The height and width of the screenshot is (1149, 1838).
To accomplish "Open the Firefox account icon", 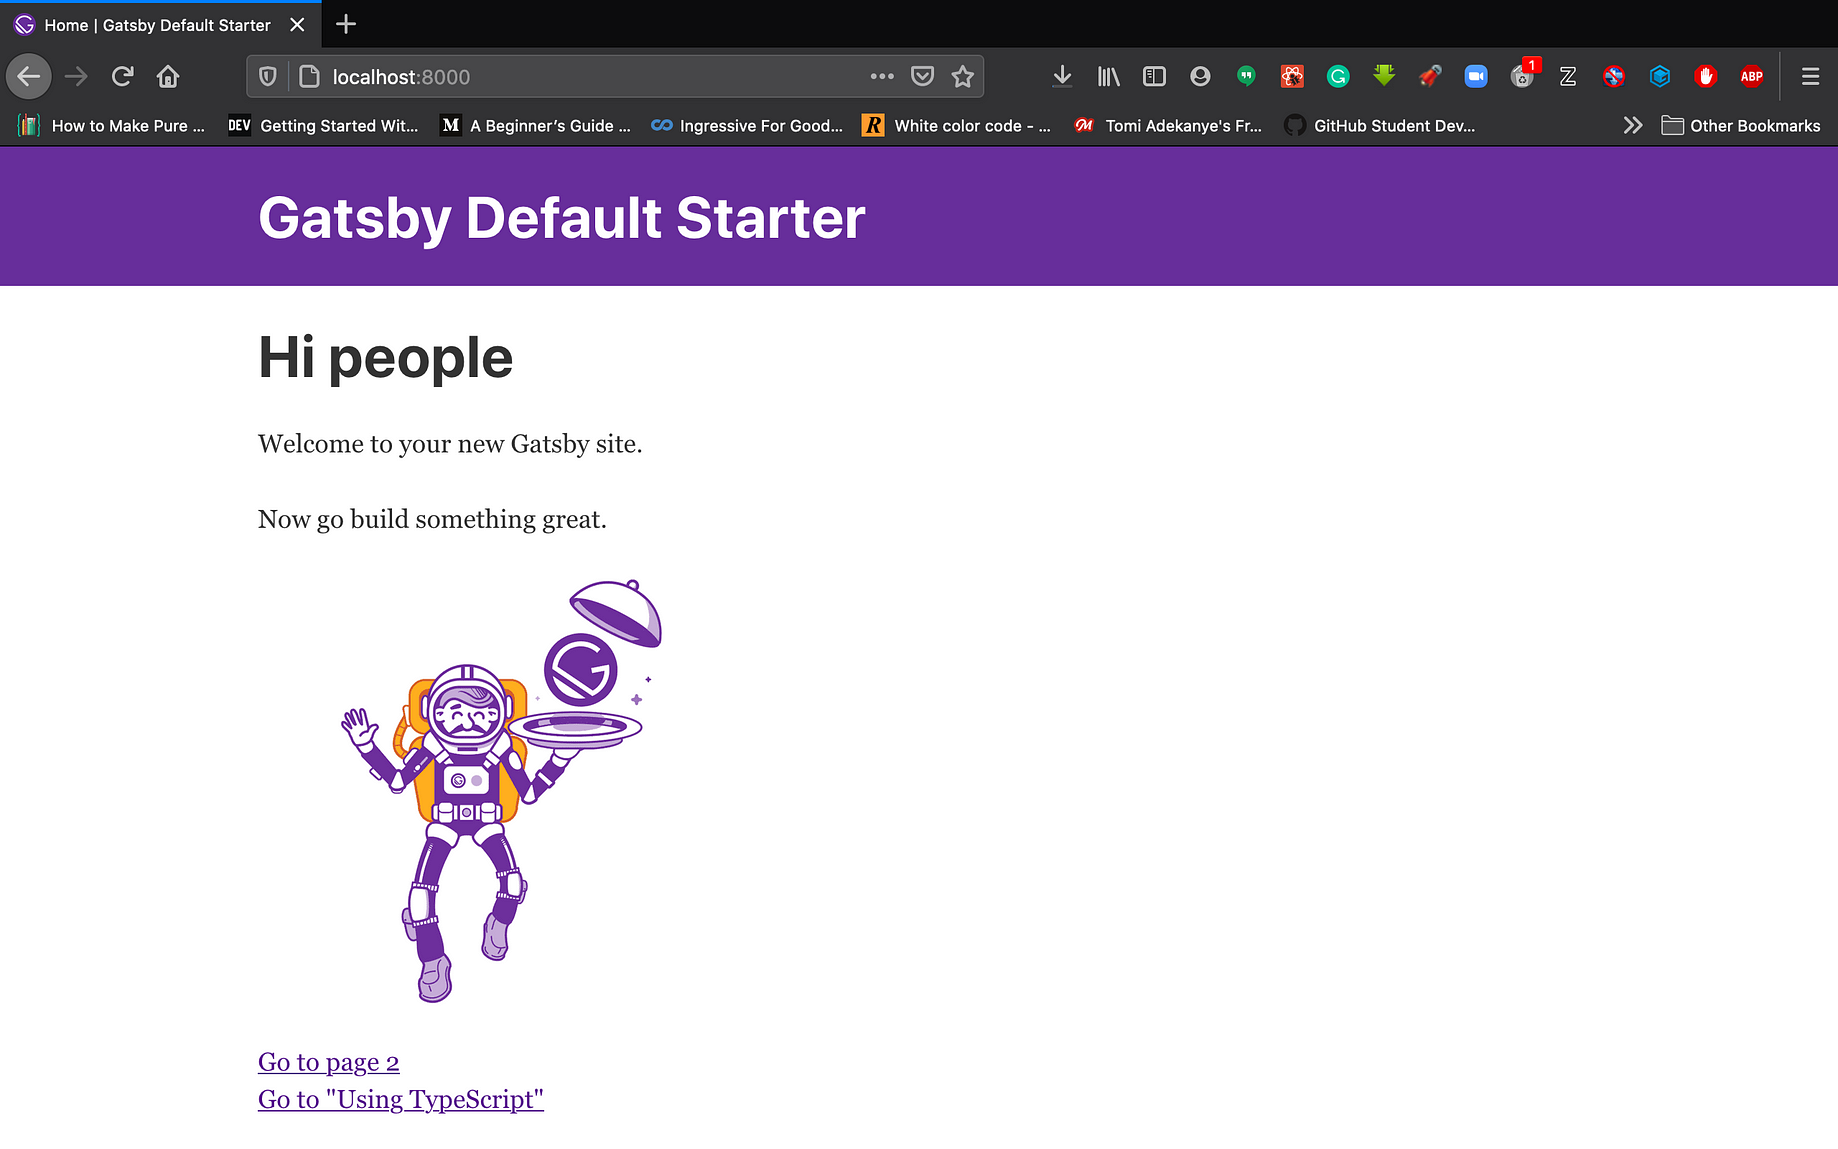I will [x=1200, y=76].
